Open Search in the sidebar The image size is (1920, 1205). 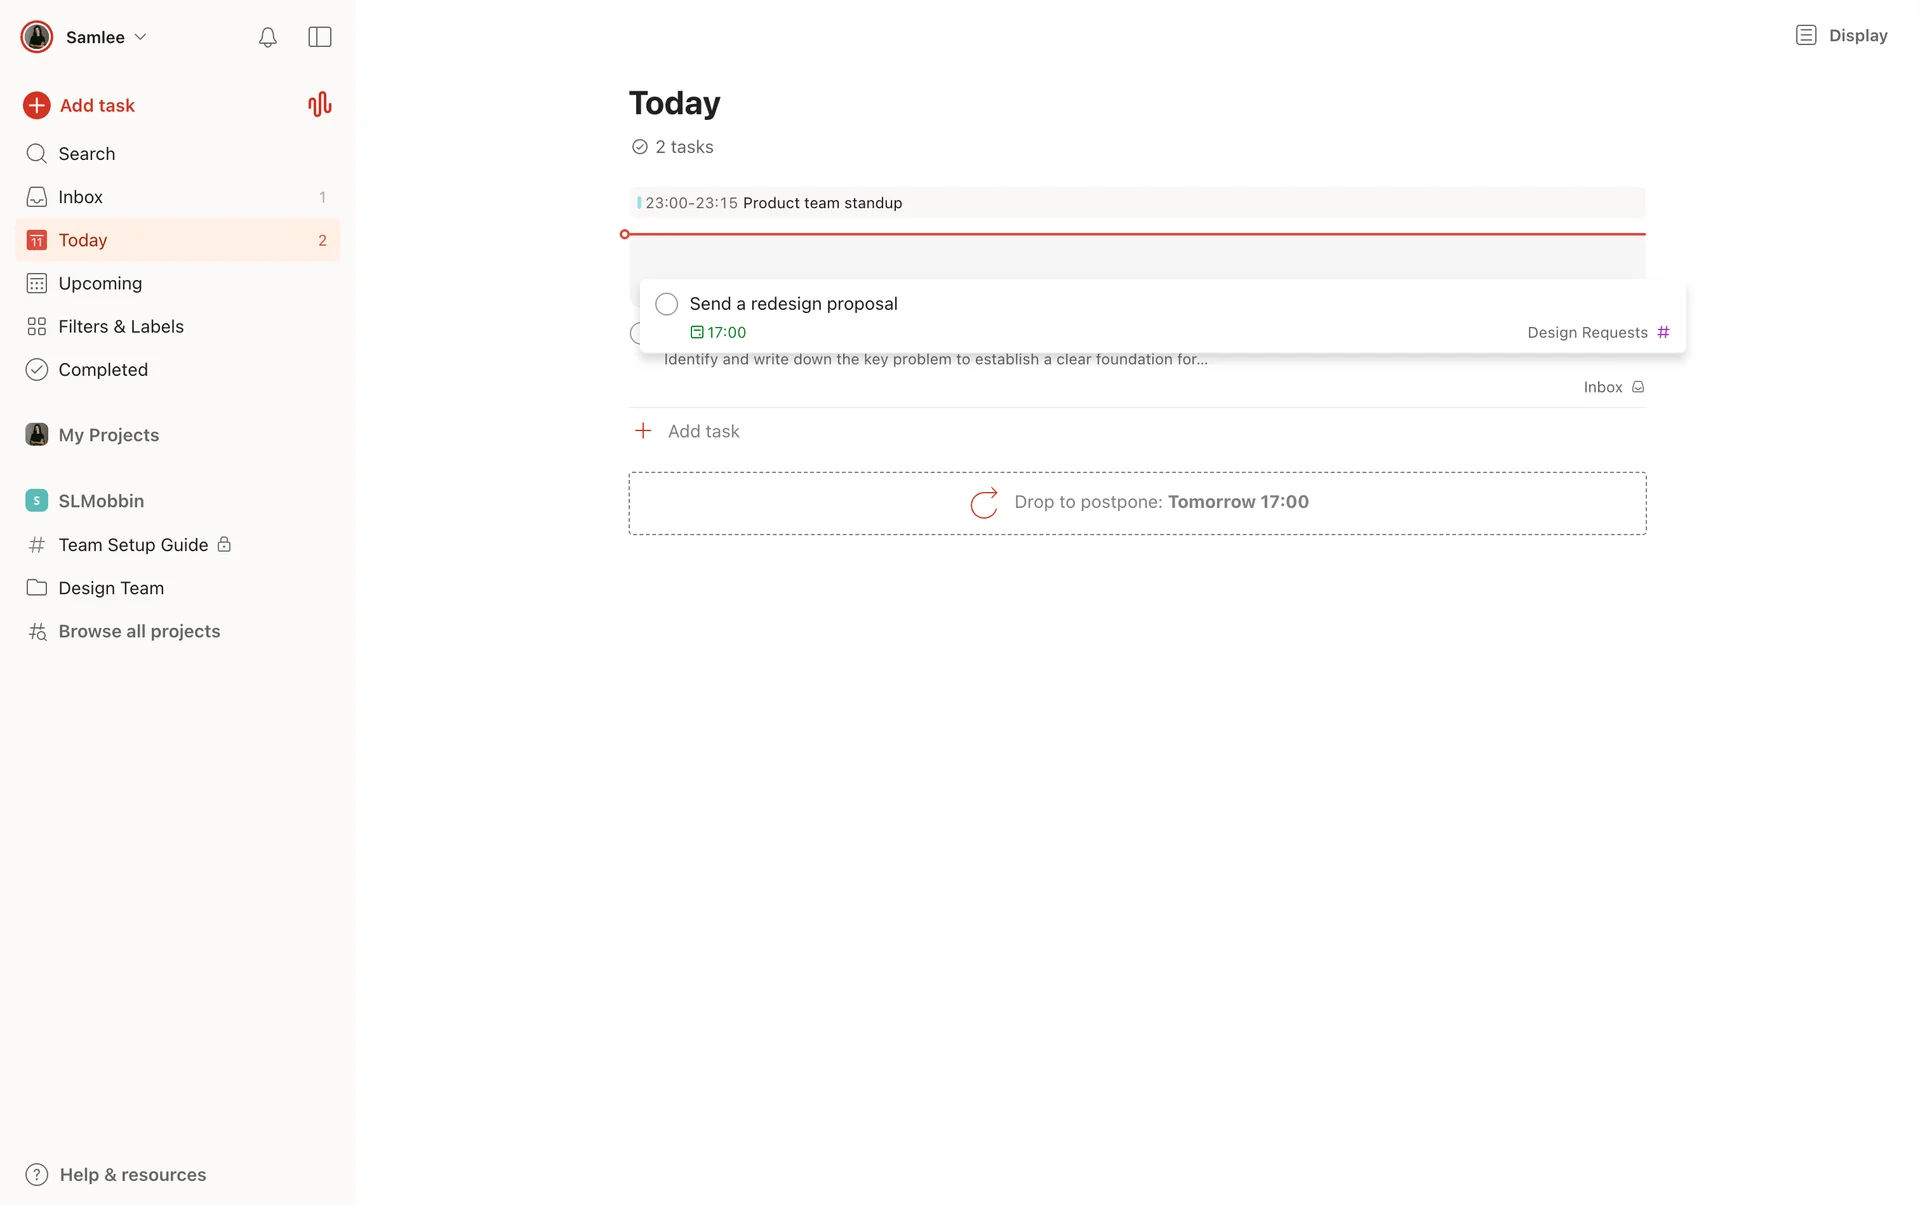click(86, 154)
